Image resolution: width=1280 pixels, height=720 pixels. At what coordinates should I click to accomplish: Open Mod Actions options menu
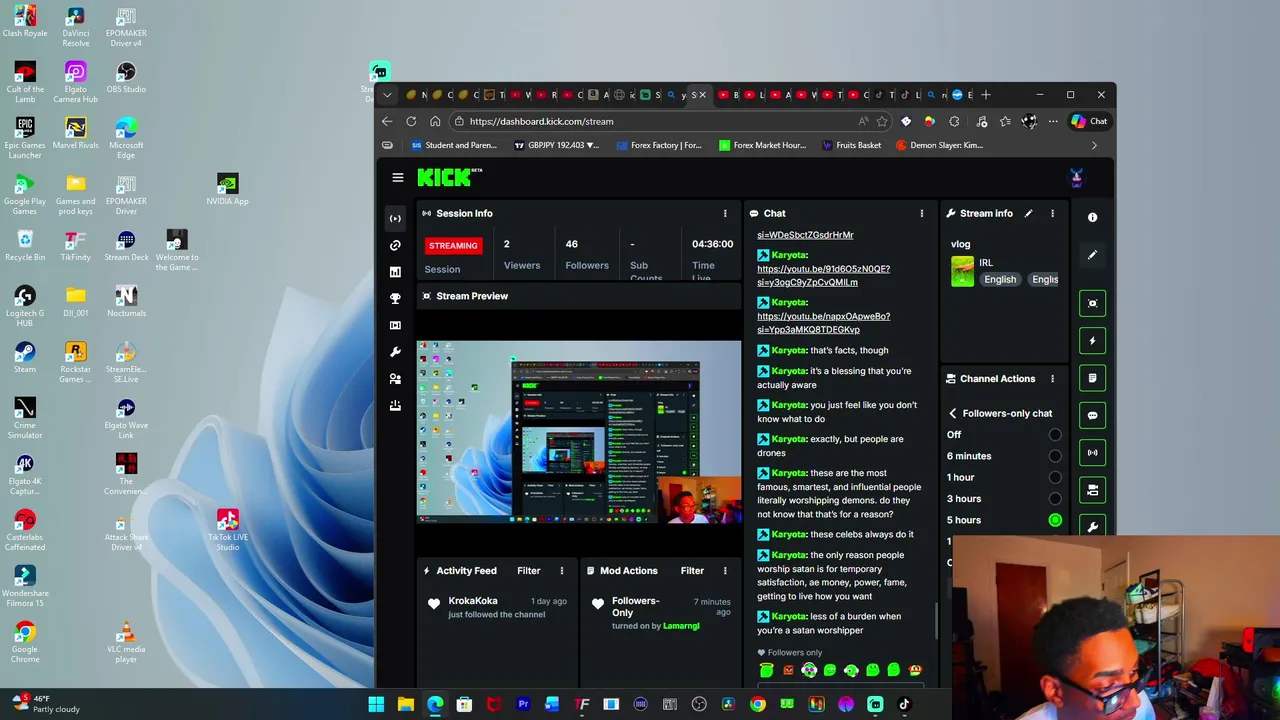pyautogui.click(x=725, y=571)
